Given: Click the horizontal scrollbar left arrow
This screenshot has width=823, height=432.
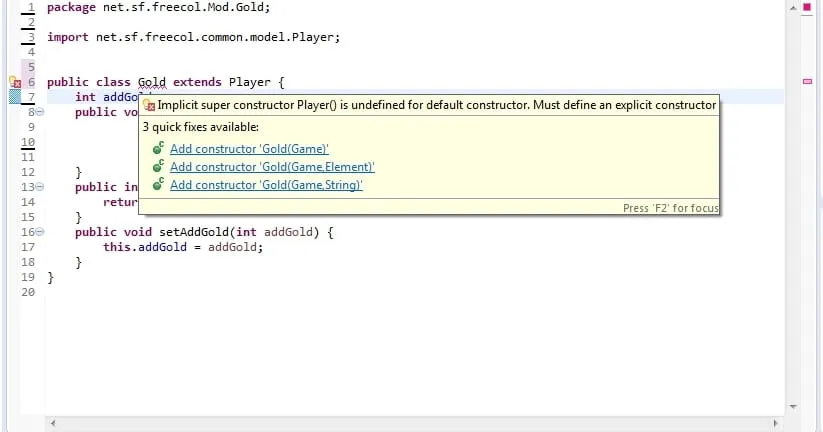Looking at the screenshot, I should [x=52, y=423].
